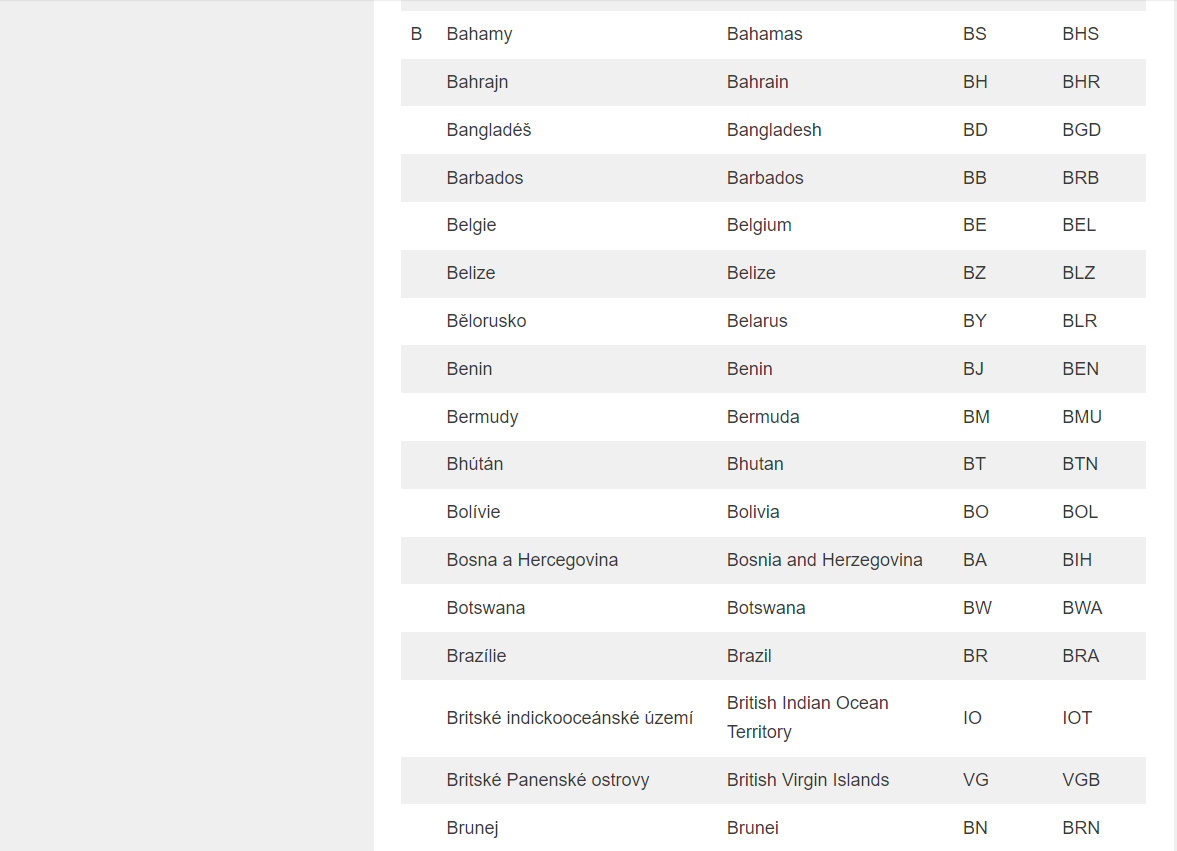The height and width of the screenshot is (851, 1177).
Task: Click the Belarus link
Action: tap(756, 321)
